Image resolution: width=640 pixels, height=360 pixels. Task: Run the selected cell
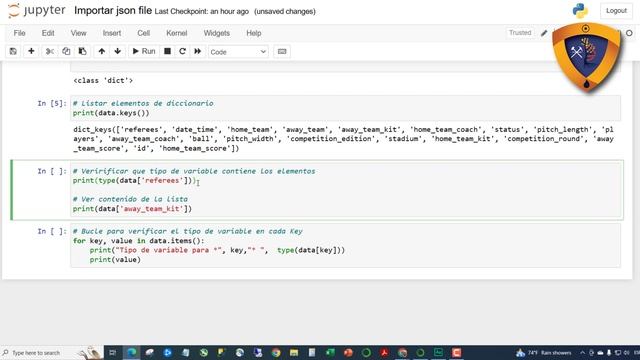[x=144, y=51]
